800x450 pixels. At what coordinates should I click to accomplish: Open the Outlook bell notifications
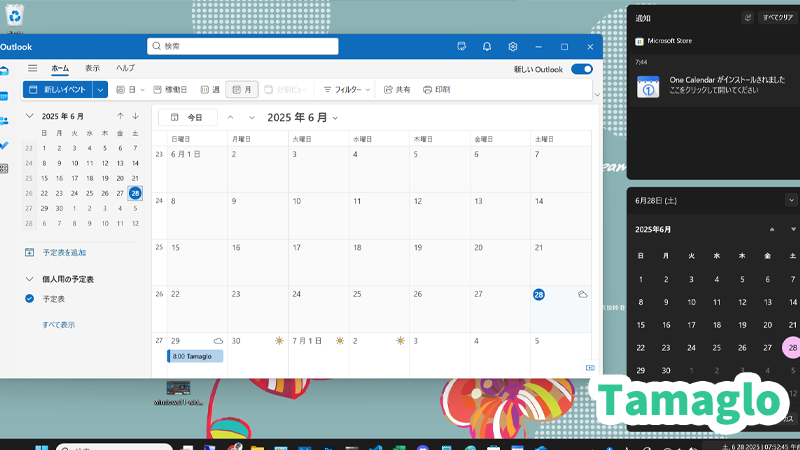(x=487, y=46)
